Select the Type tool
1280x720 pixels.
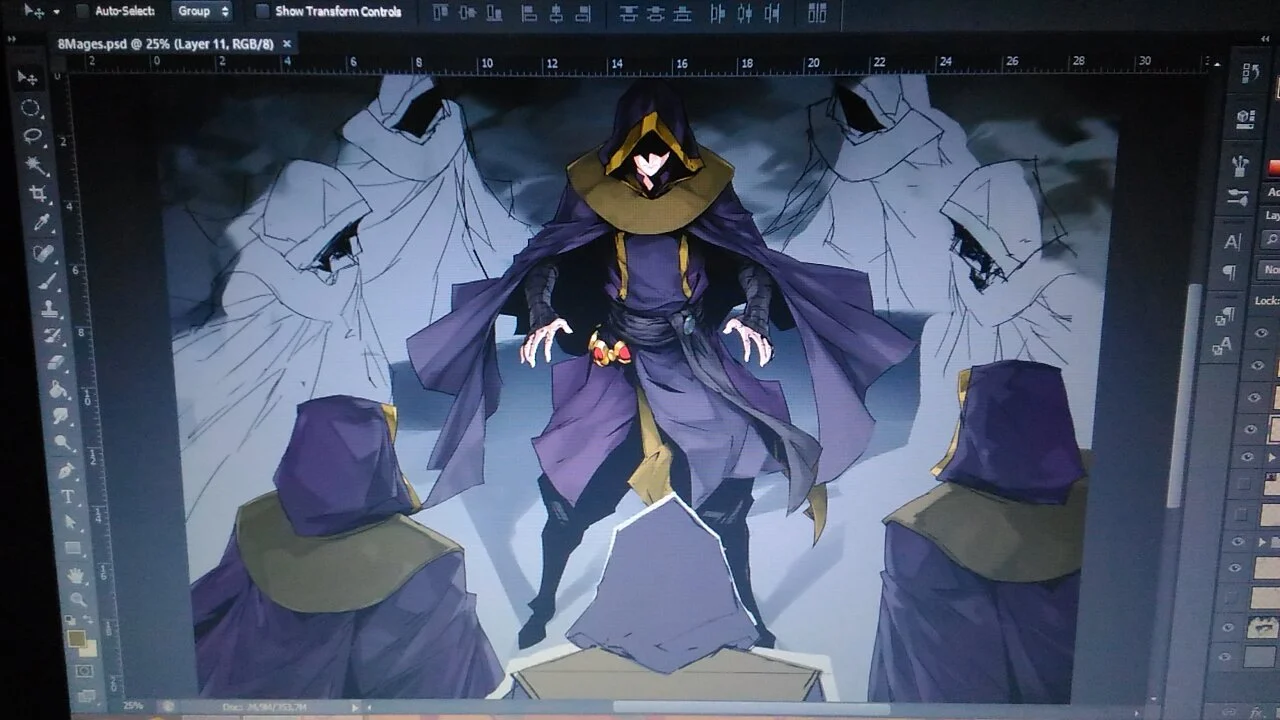(68, 496)
